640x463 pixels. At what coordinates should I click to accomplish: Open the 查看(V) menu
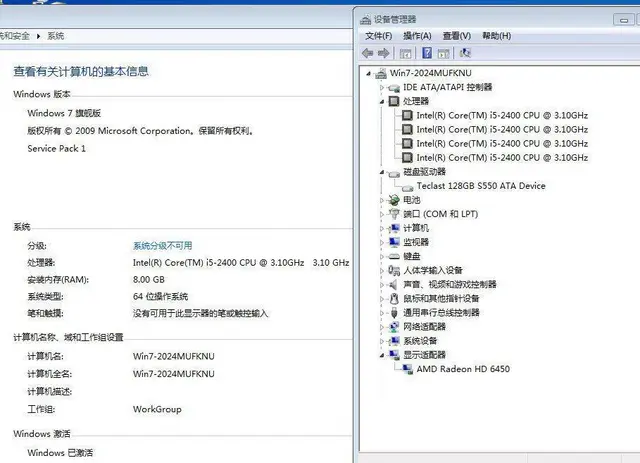pyautogui.click(x=457, y=36)
